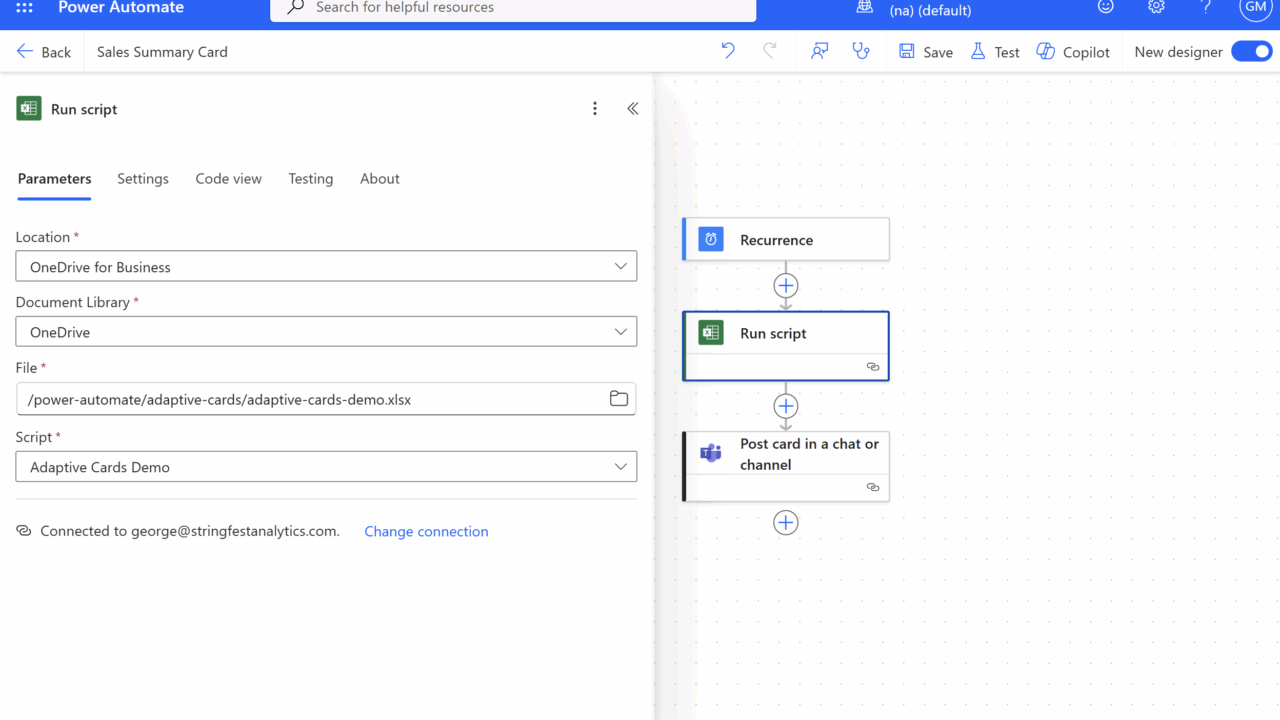This screenshot has width=1280, height=720.
Task: Open the feedback person icon in toolbar
Action: pyautogui.click(x=820, y=51)
